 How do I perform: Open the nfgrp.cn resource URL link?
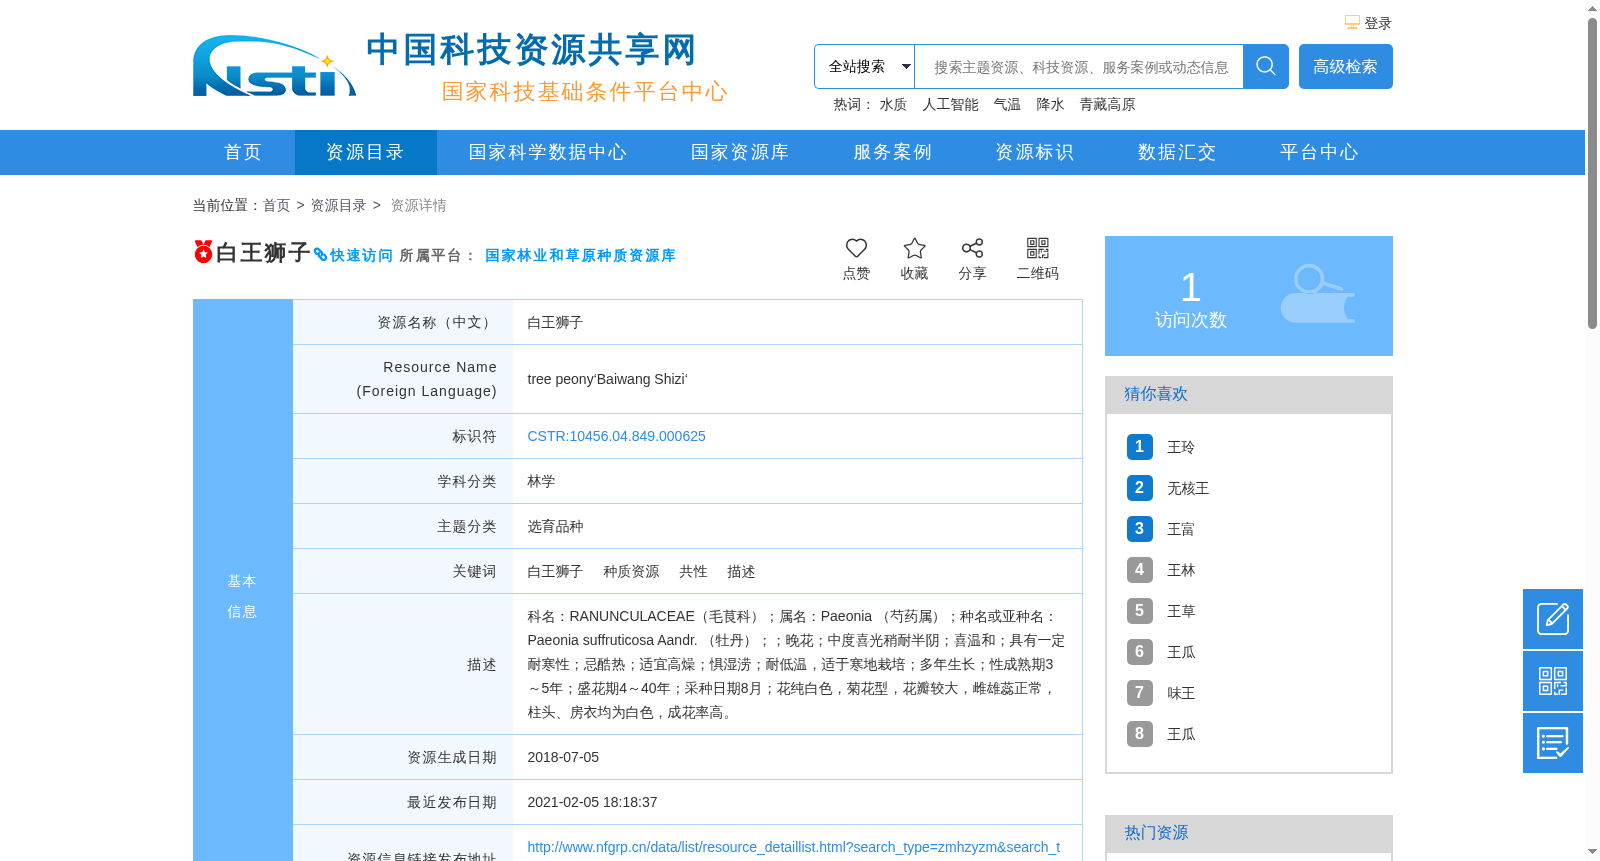pyautogui.click(x=793, y=847)
